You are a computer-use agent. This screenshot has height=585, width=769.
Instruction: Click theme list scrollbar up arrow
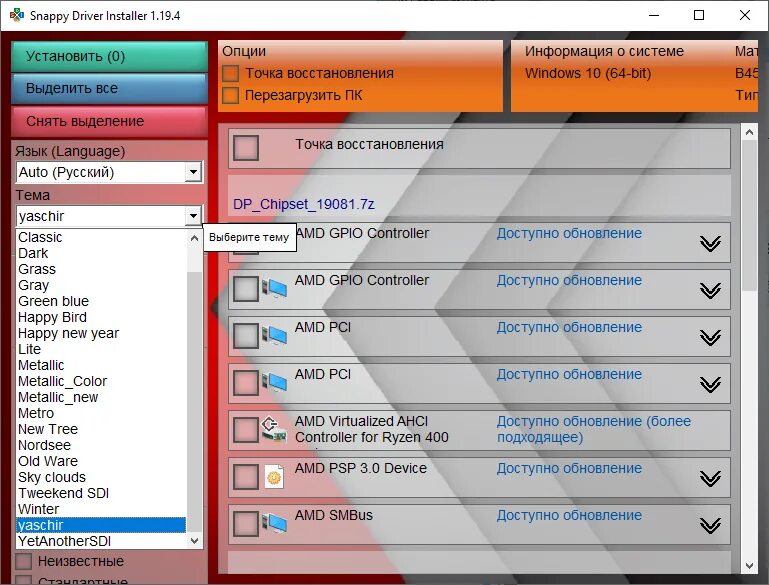(194, 238)
